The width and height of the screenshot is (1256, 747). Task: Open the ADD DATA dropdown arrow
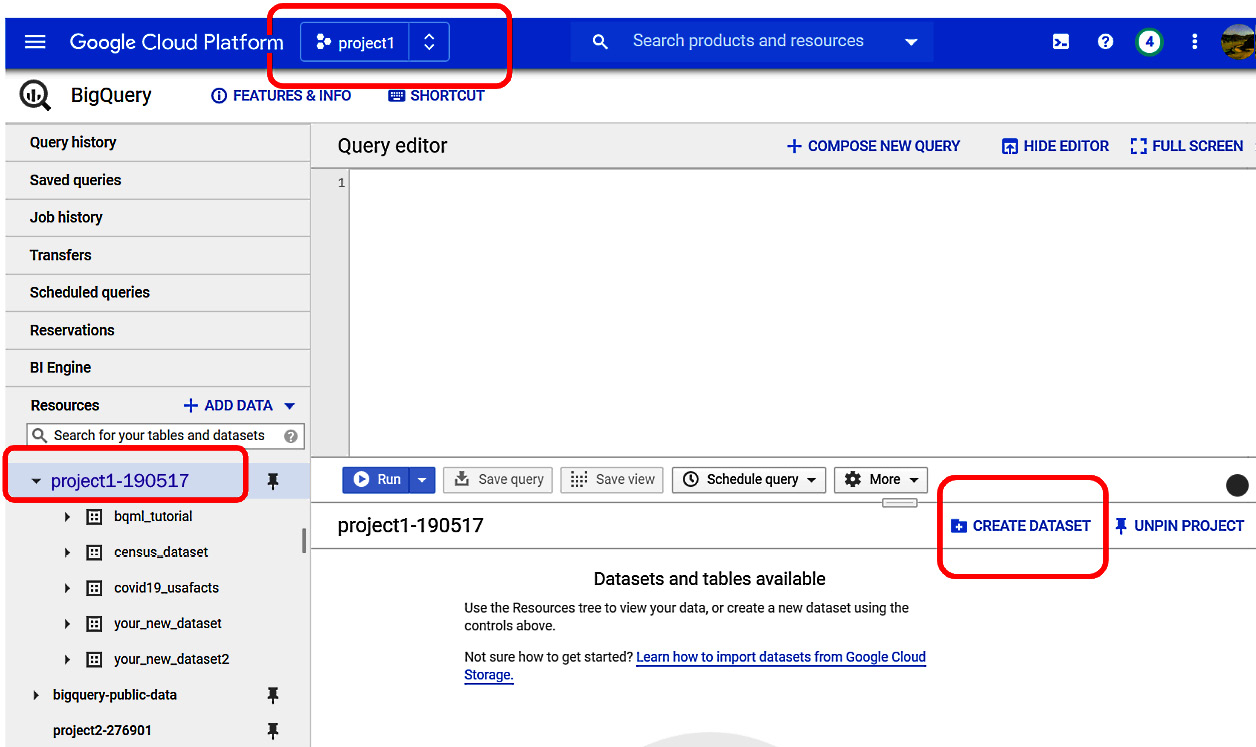tap(290, 406)
